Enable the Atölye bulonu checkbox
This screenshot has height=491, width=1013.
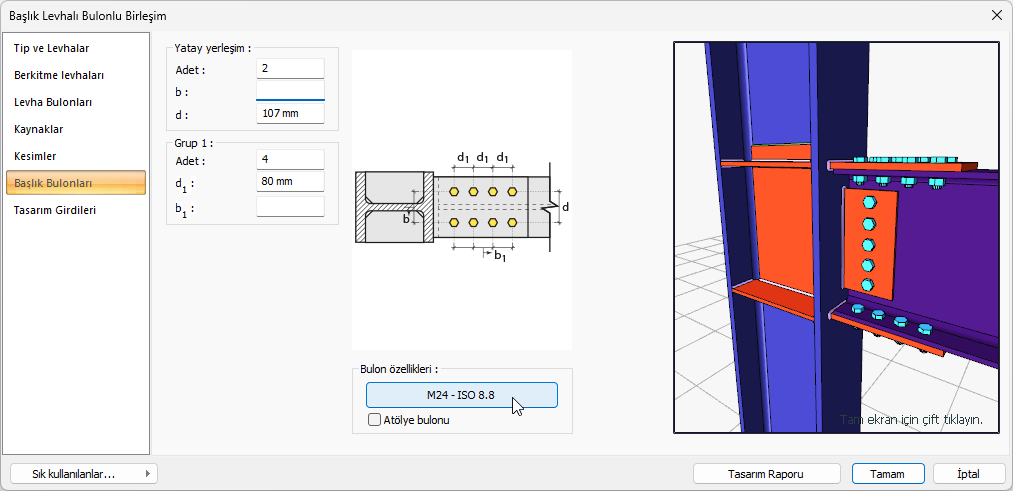[375, 420]
